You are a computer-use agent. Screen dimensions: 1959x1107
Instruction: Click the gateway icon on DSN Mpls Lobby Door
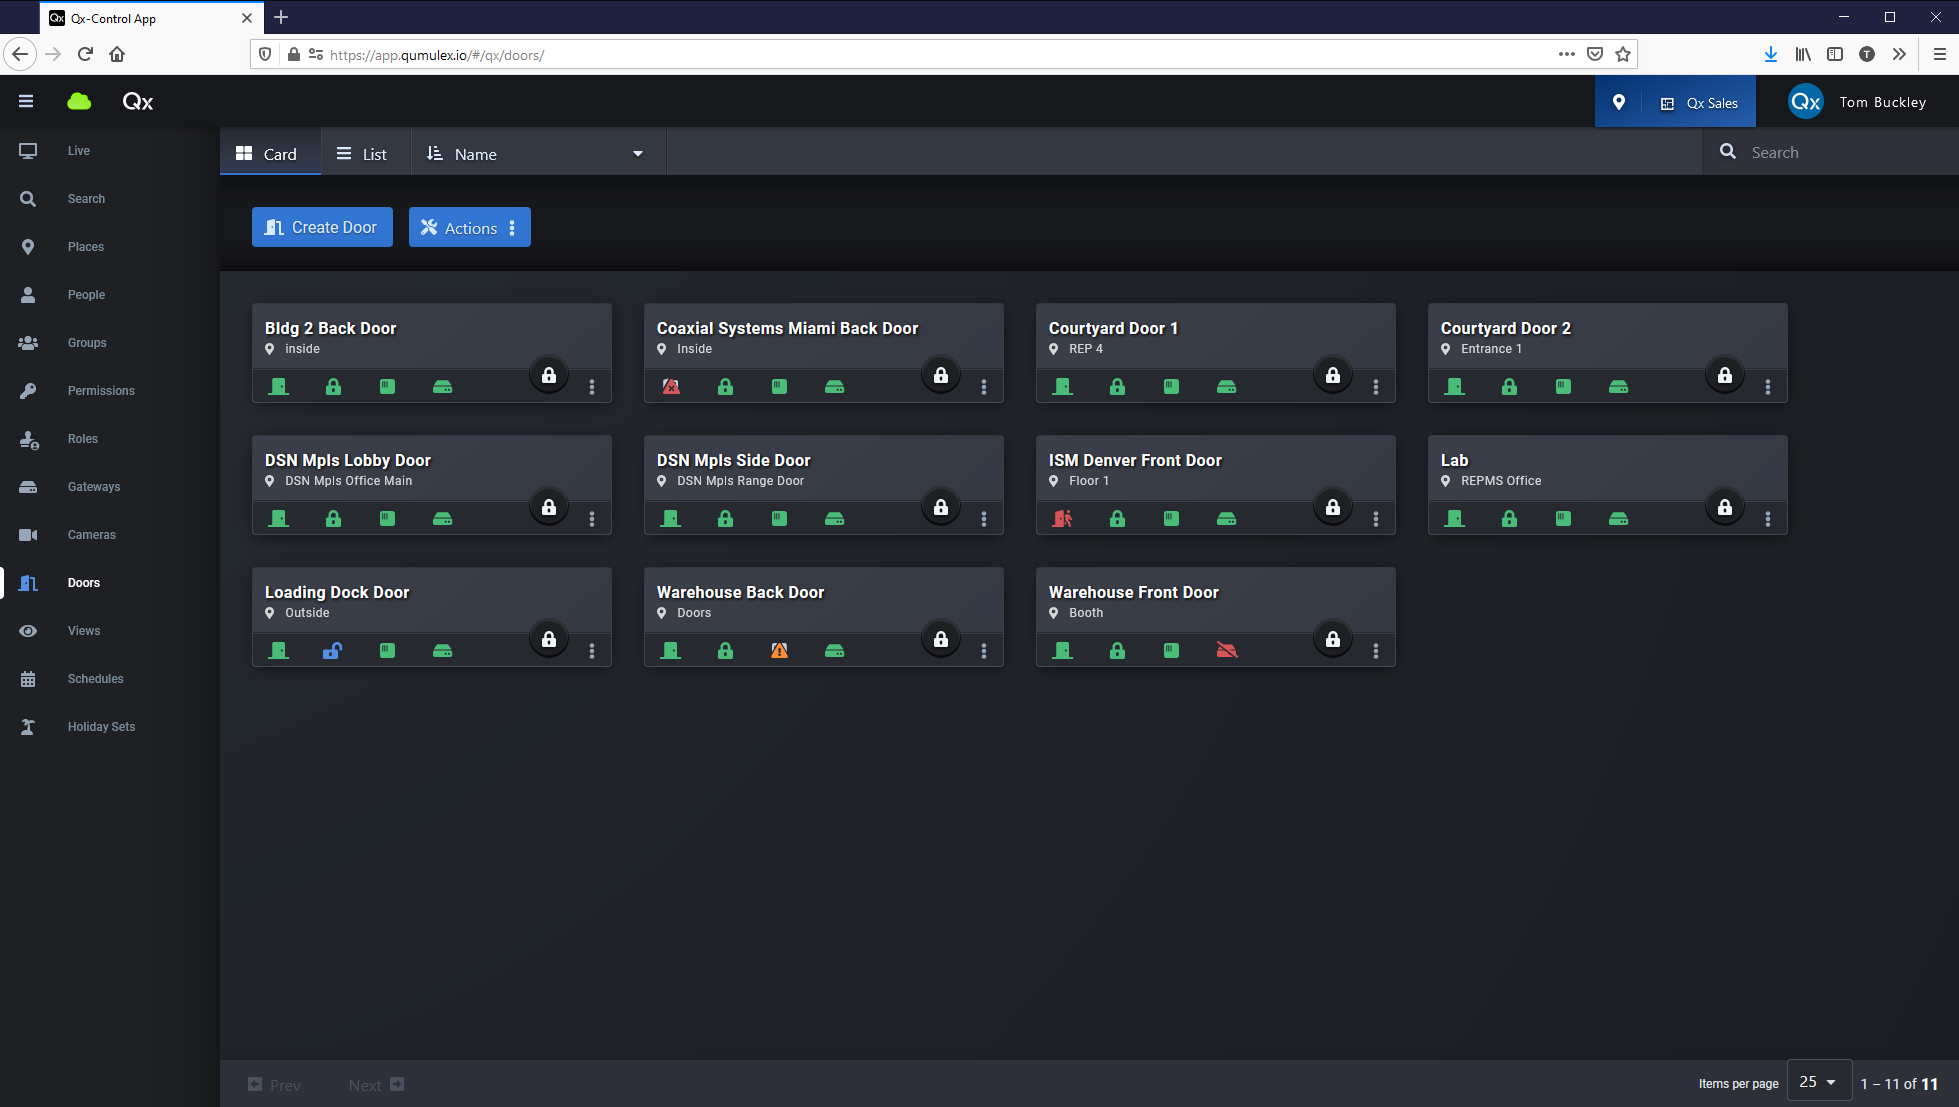(443, 518)
